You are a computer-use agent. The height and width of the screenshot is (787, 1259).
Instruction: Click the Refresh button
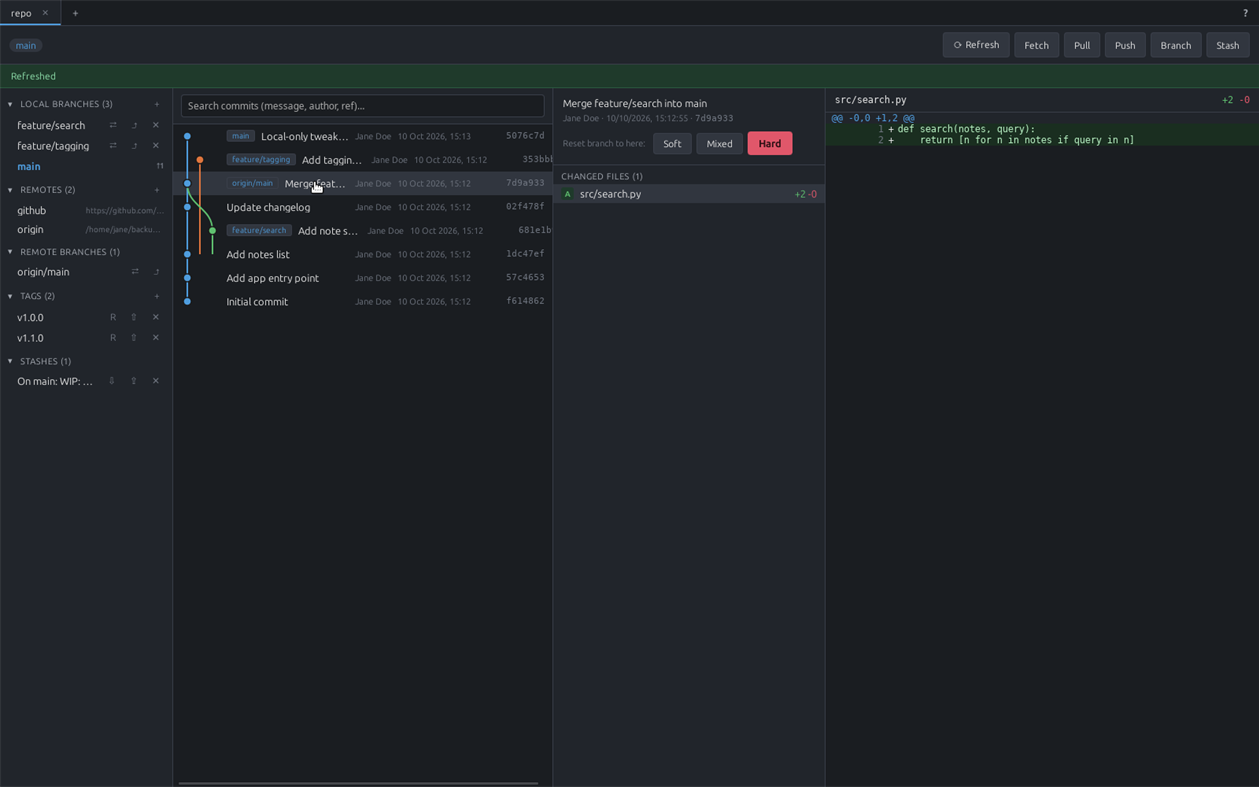[x=976, y=45]
